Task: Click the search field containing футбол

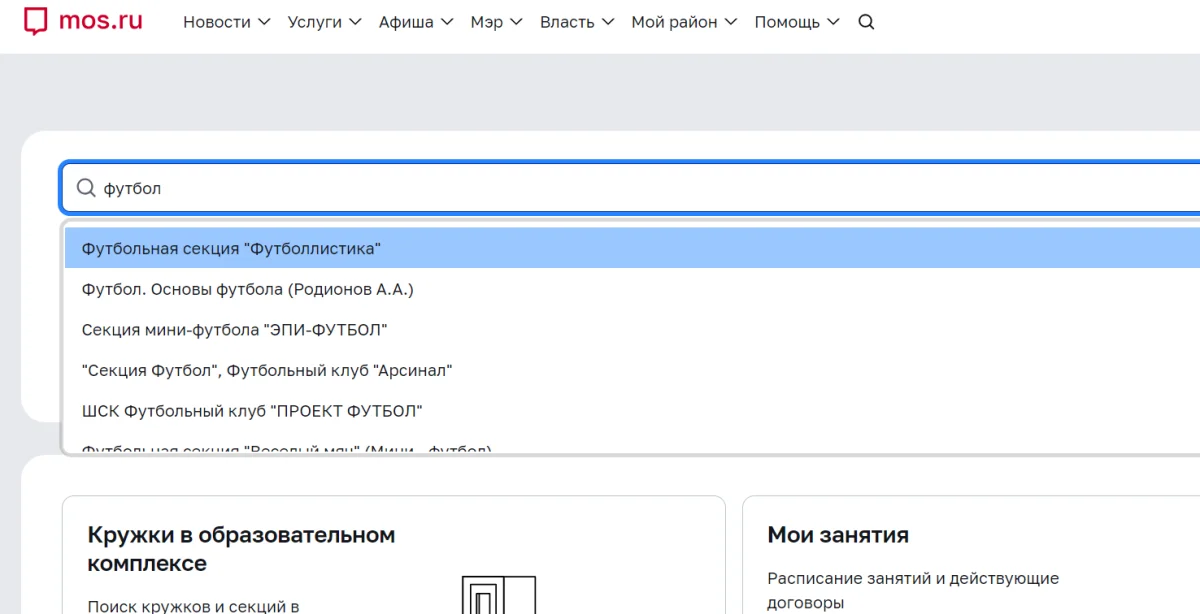Action: pos(631,188)
